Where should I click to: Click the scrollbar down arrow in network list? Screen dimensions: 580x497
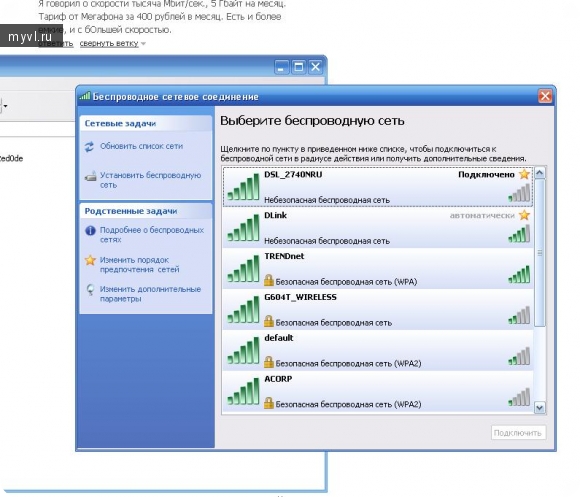(x=540, y=408)
